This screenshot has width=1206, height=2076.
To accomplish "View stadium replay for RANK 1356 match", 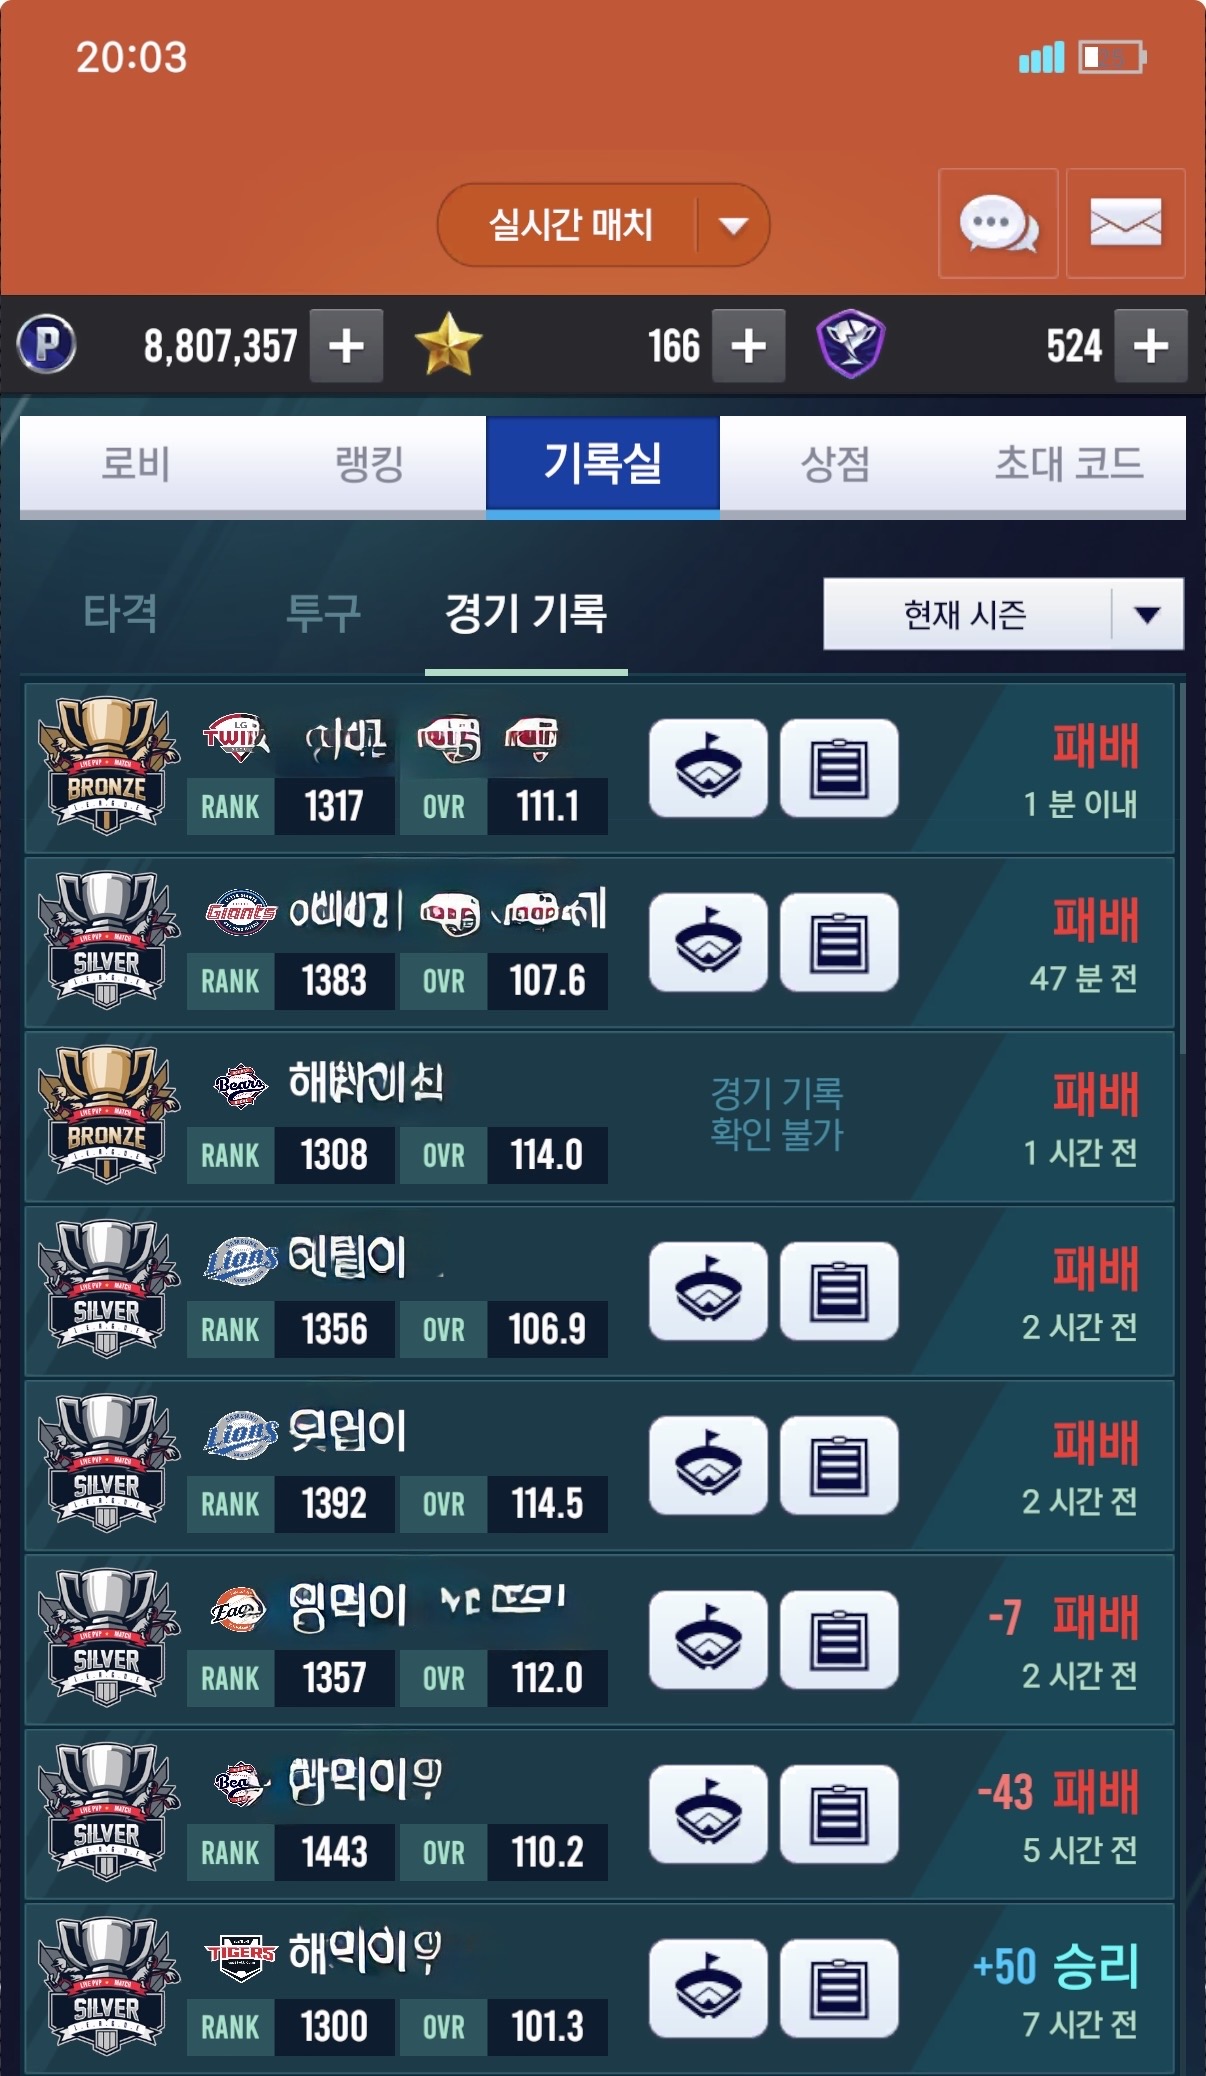I will point(708,1291).
